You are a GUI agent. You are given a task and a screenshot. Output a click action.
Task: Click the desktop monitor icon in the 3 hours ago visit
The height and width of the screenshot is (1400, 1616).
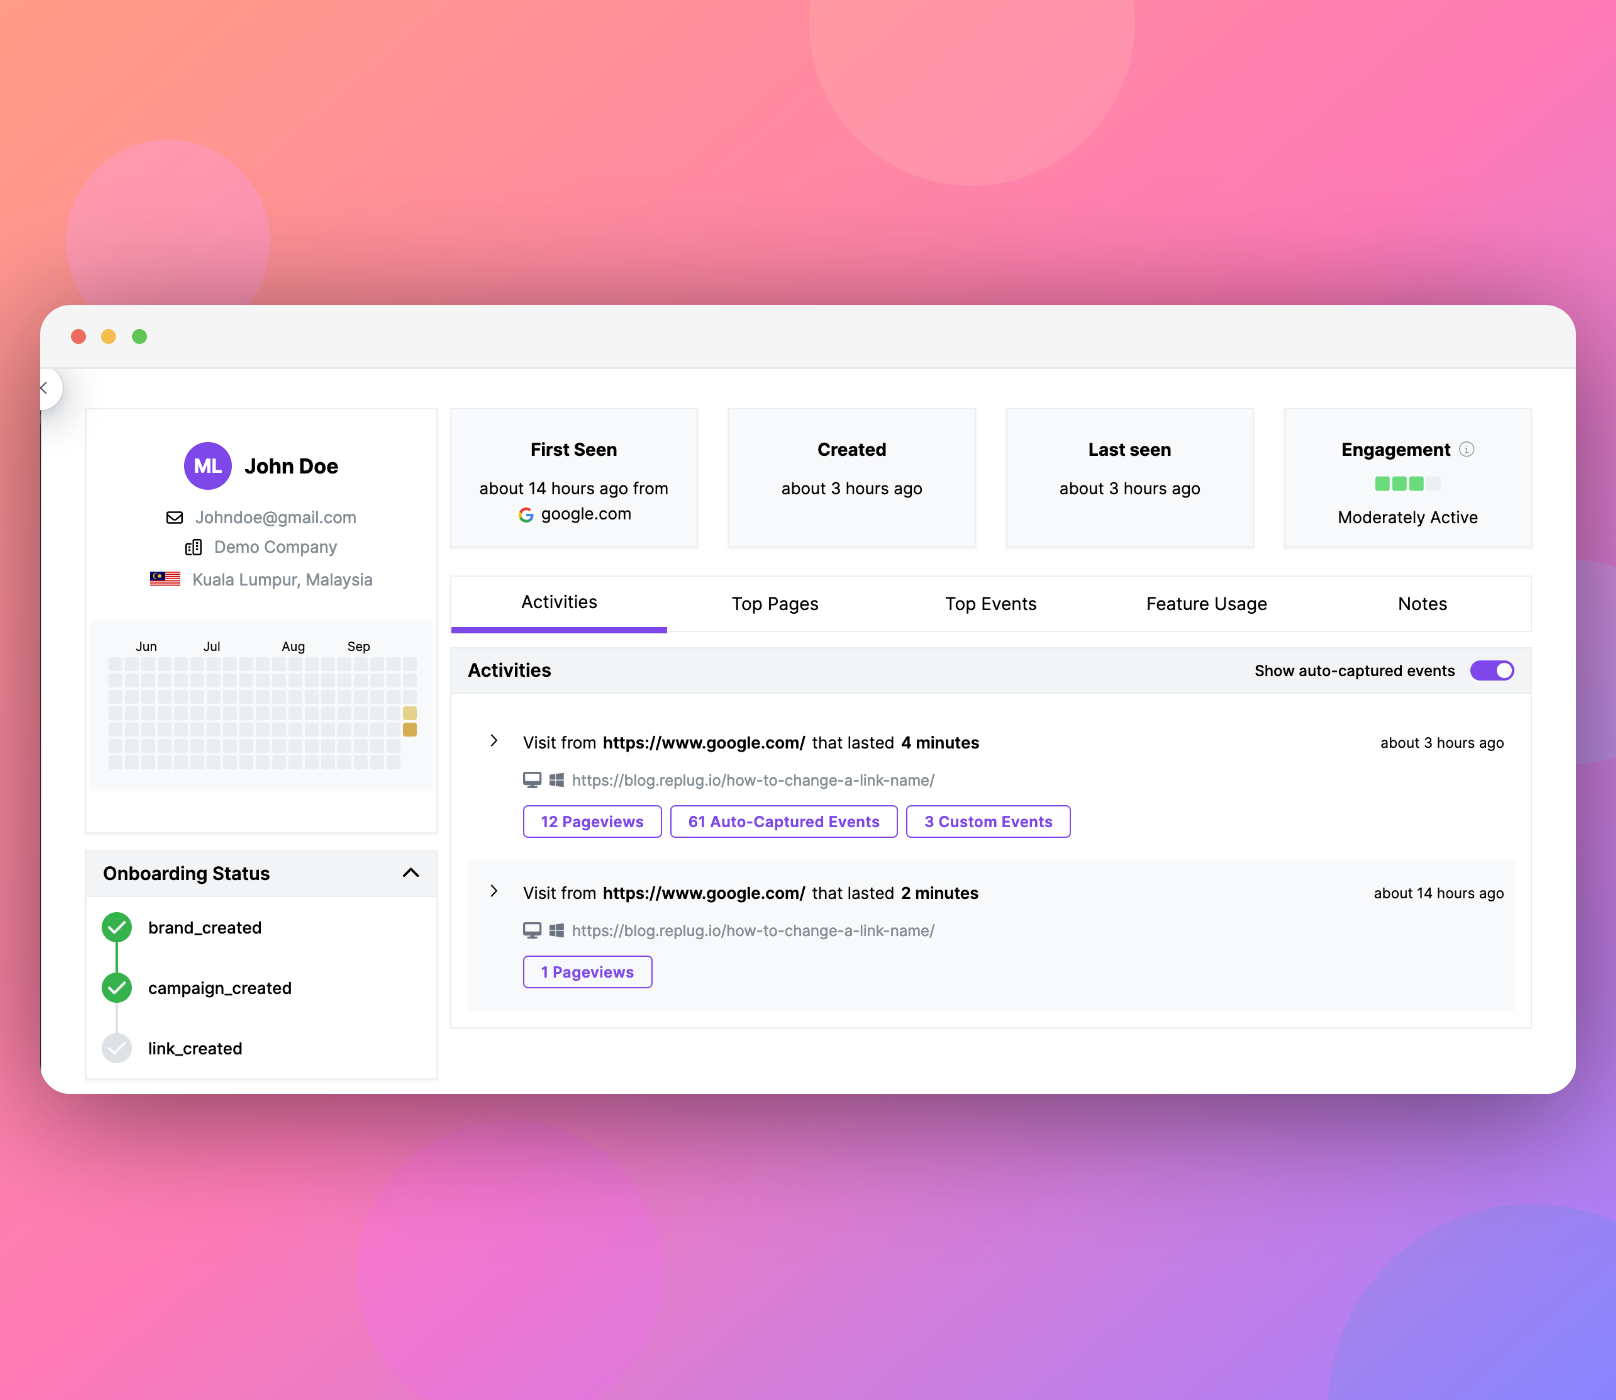click(533, 780)
